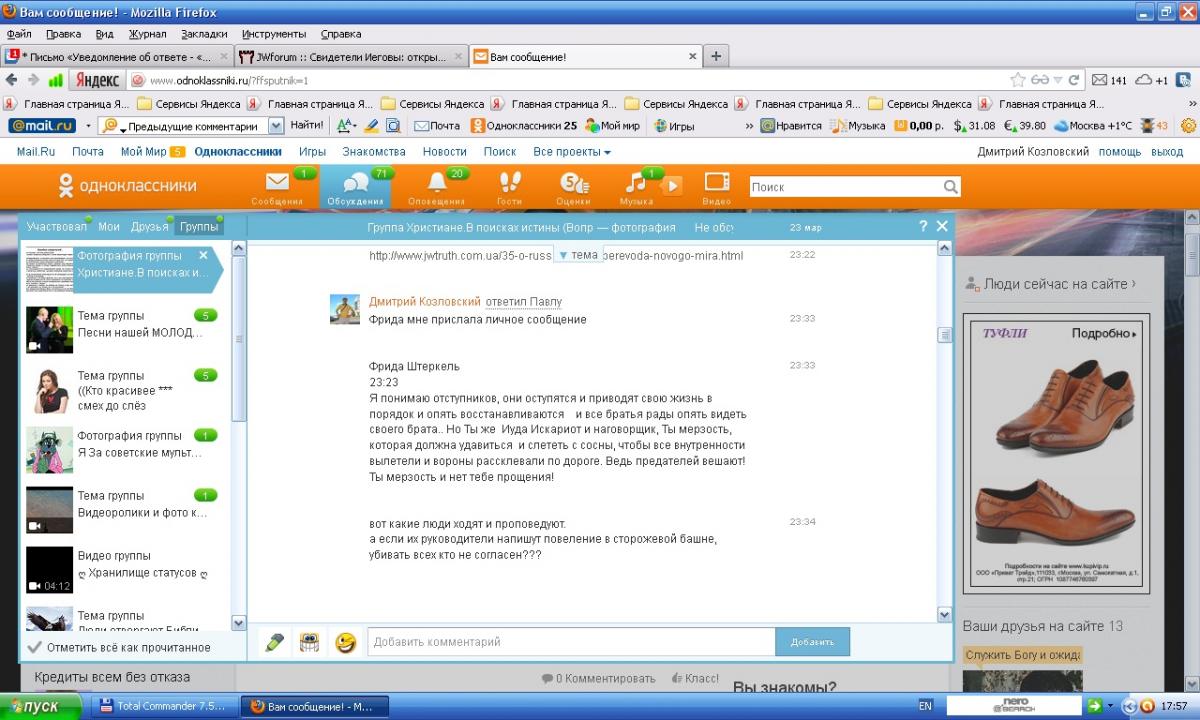Click the smiley emoticon icon beside comment field
1200x720 pixels.
click(x=346, y=642)
